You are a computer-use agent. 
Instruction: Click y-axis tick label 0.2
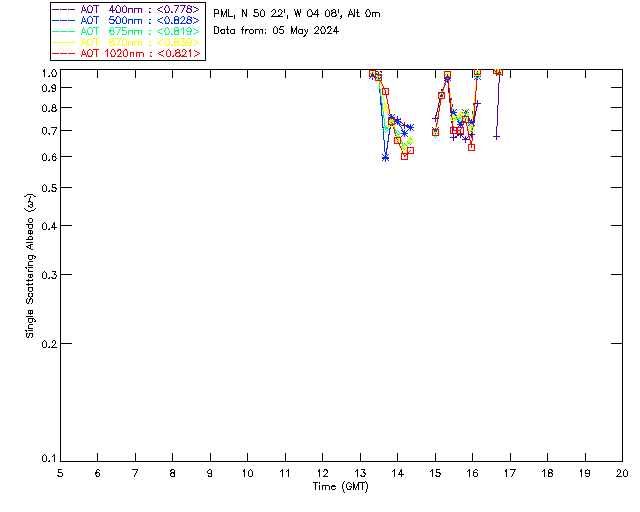[x=49, y=344]
